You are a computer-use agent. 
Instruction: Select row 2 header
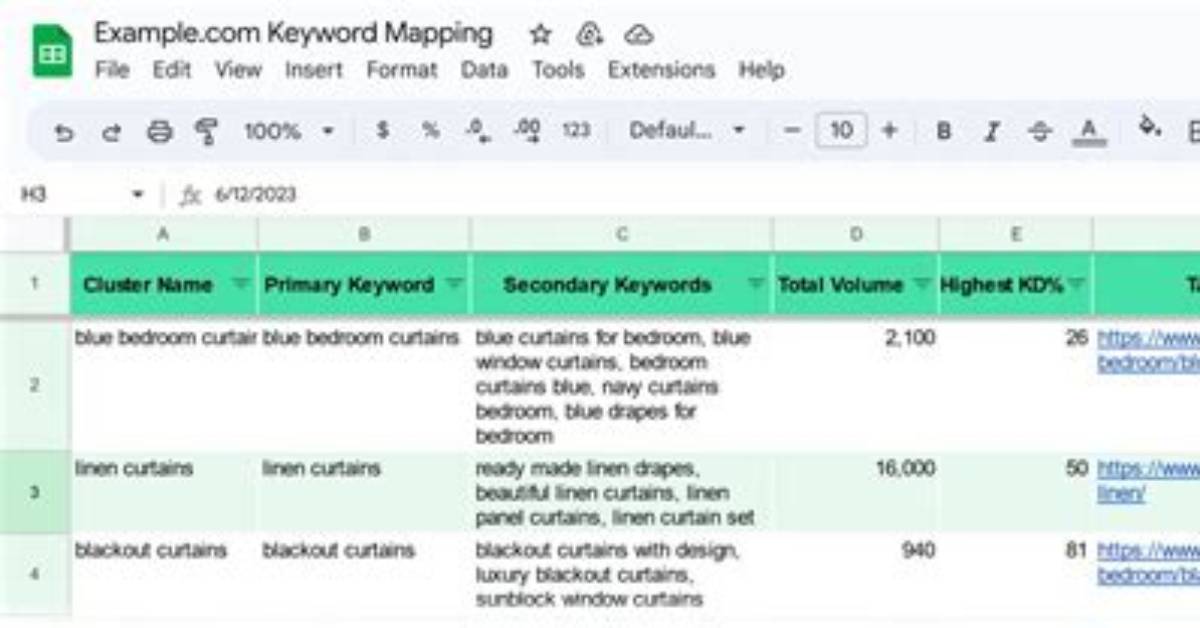(x=34, y=385)
